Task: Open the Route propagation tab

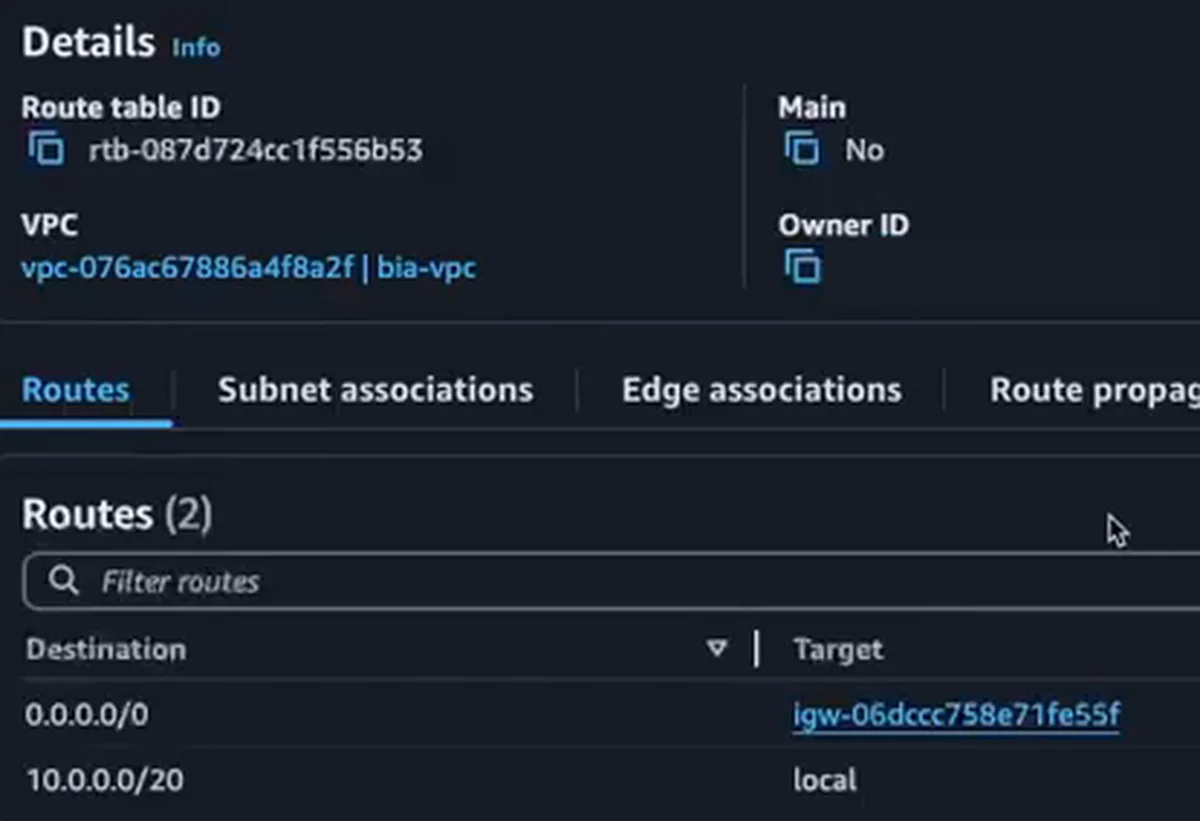Action: point(1095,389)
